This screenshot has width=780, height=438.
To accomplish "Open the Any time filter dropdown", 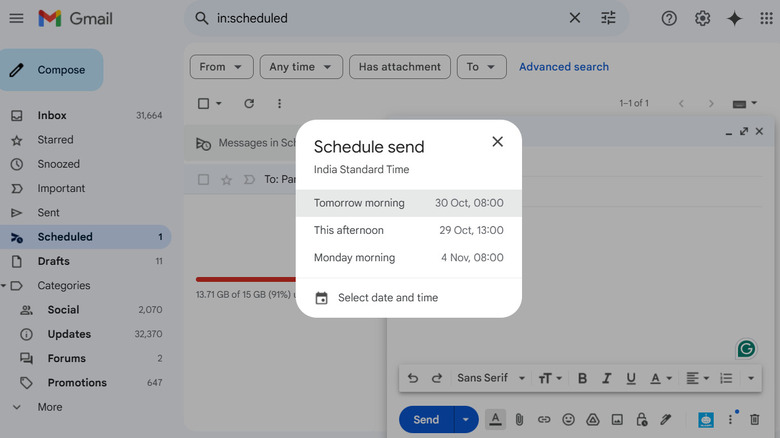I will [x=300, y=67].
